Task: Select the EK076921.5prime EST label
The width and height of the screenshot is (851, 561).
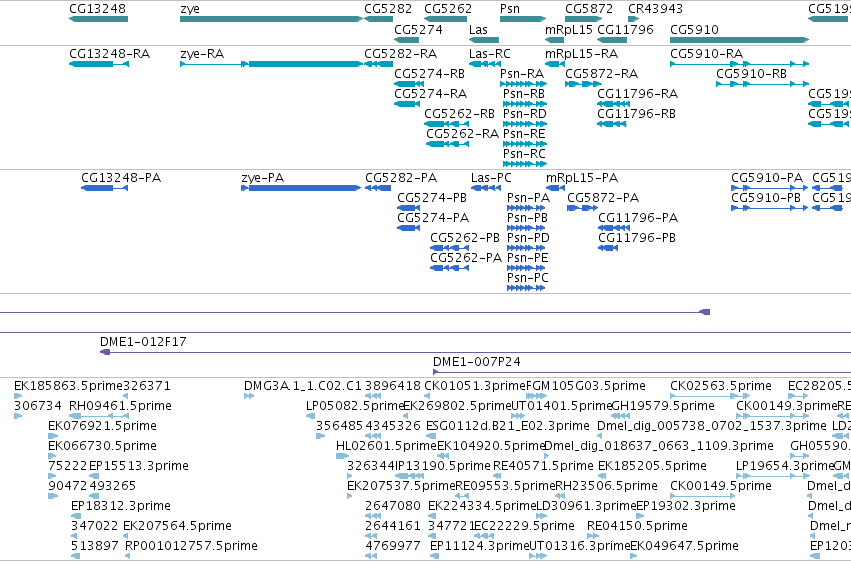Action: tap(103, 426)
